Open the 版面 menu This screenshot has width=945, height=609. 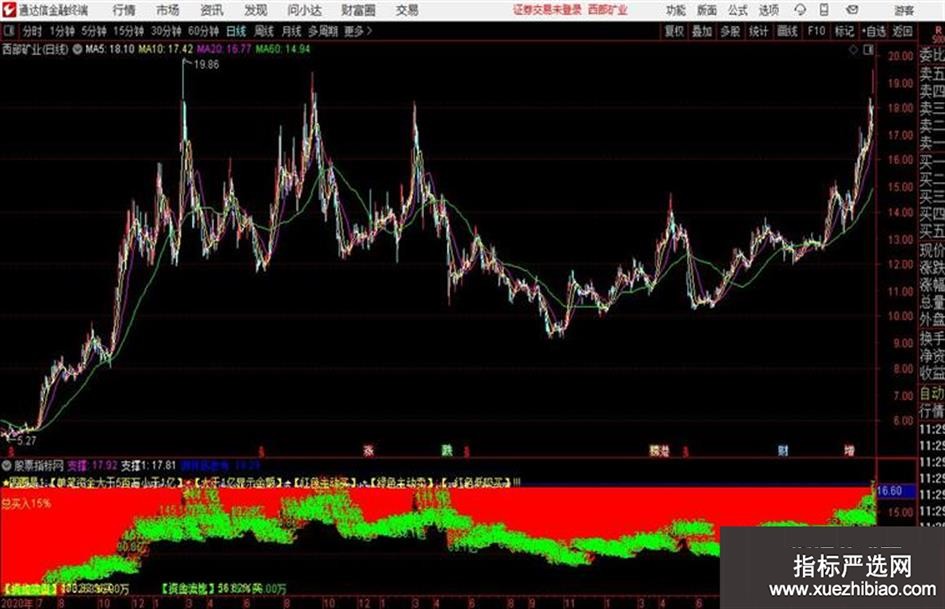pyautogui.click(x=707, y=10)
